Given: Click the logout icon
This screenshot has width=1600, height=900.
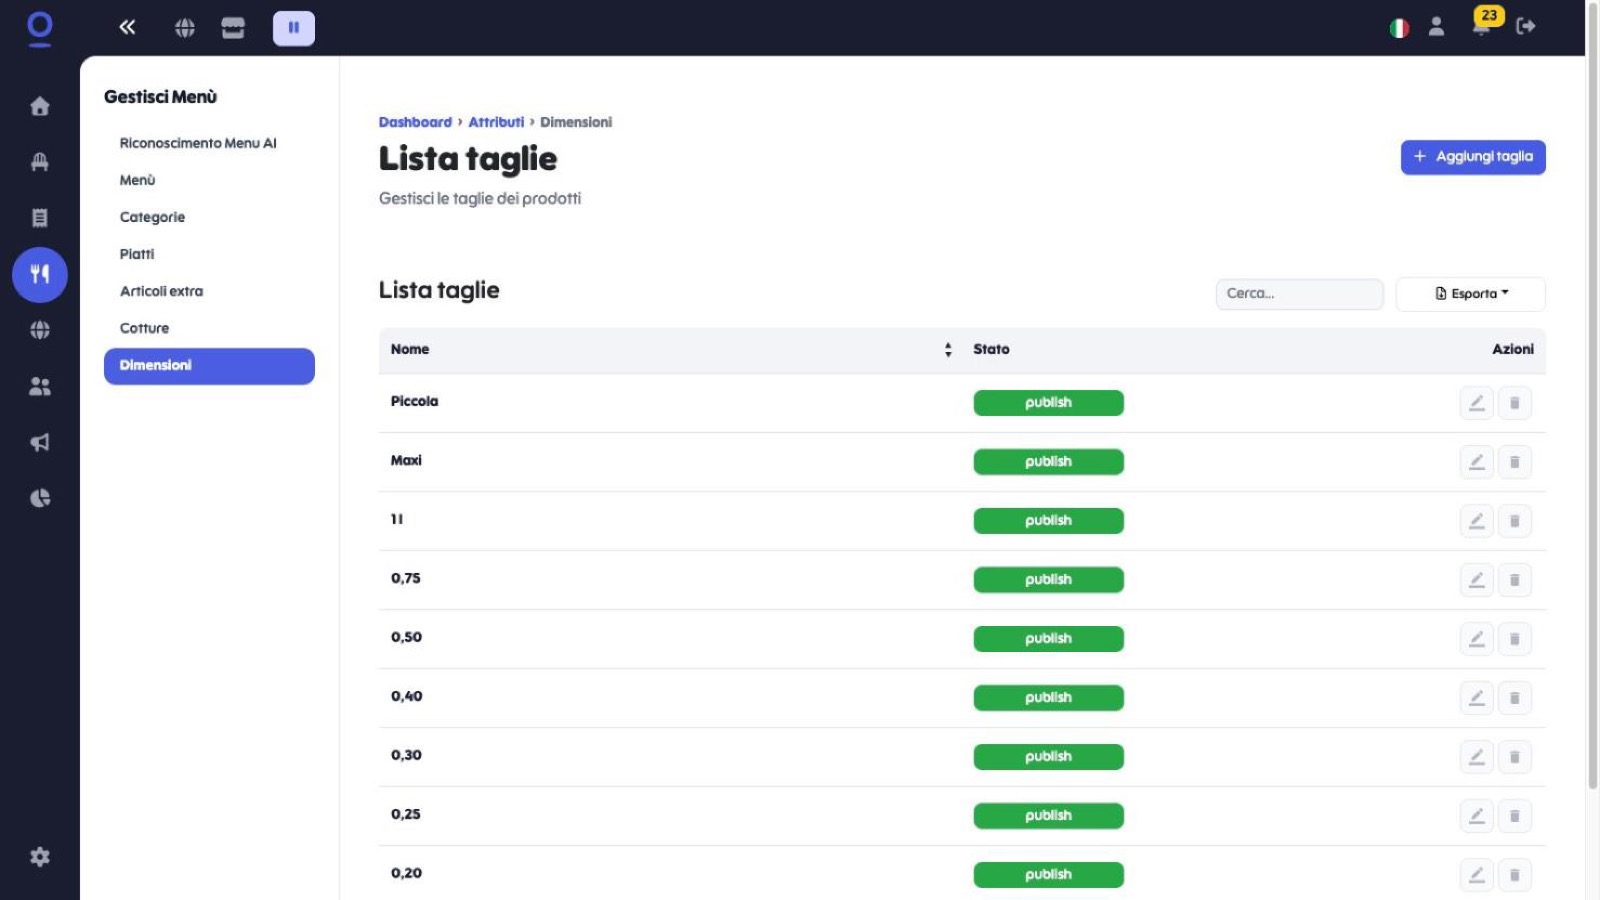Looking at the screenshot, I should 1525,27.
